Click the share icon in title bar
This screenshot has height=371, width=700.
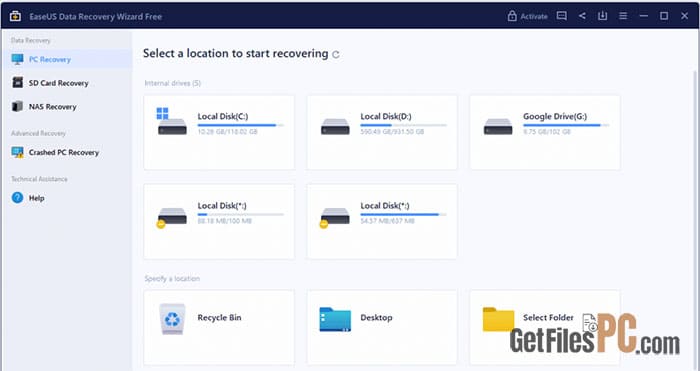point(582,16)
